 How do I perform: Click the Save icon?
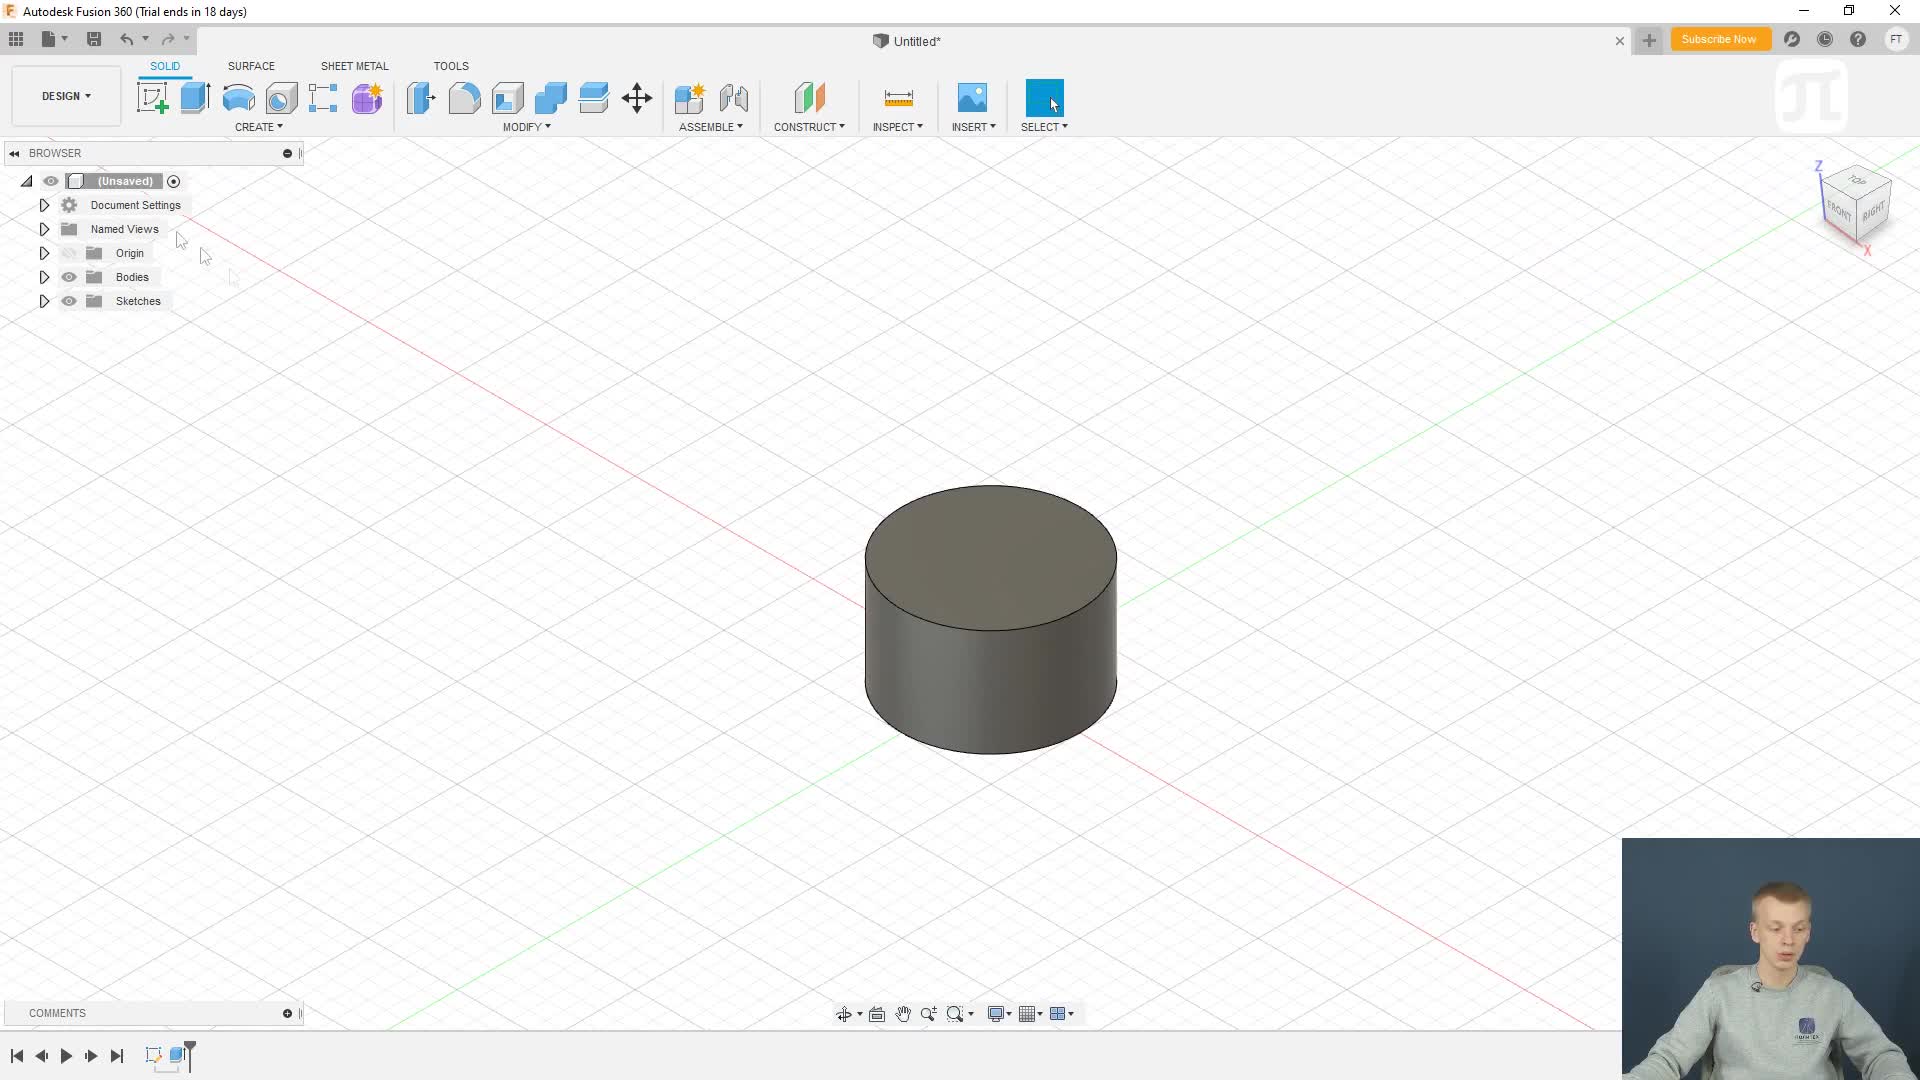(x=94, y=39)
